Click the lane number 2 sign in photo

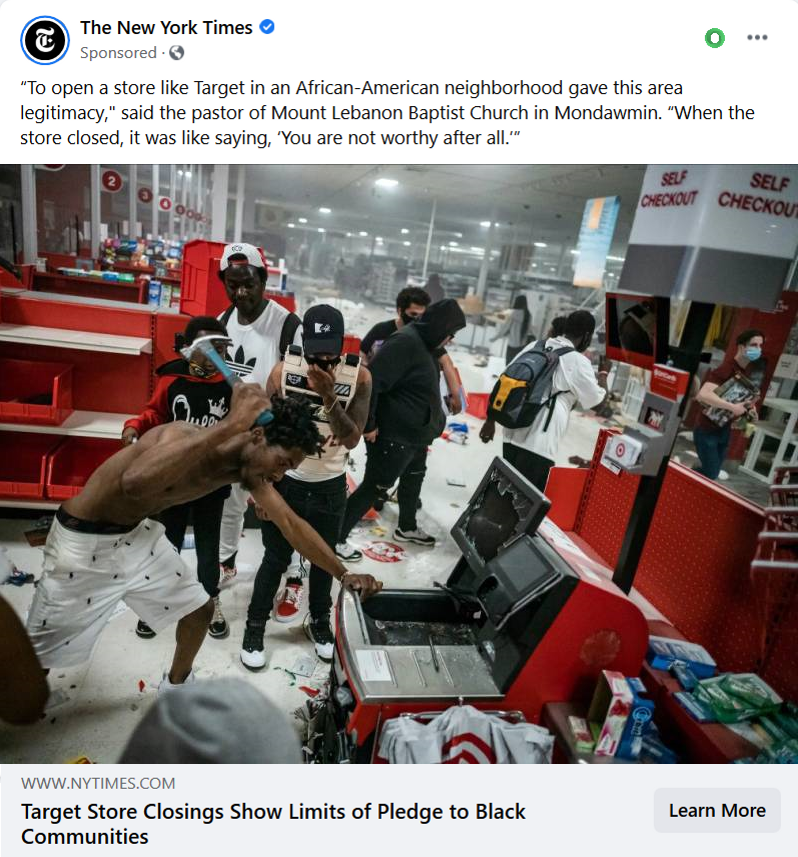coord(112,181)
